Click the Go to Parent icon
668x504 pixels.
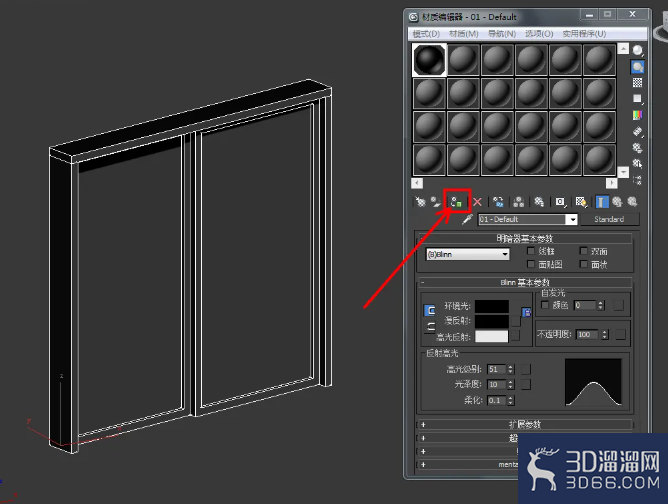click(617, 202)
